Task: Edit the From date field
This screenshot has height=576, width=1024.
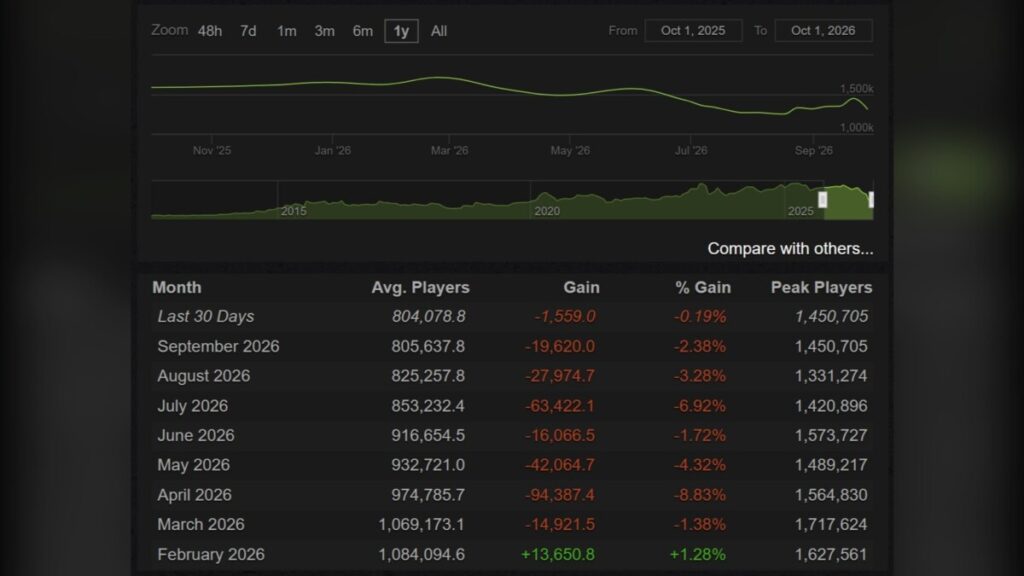Action: [x=693, y=31]
